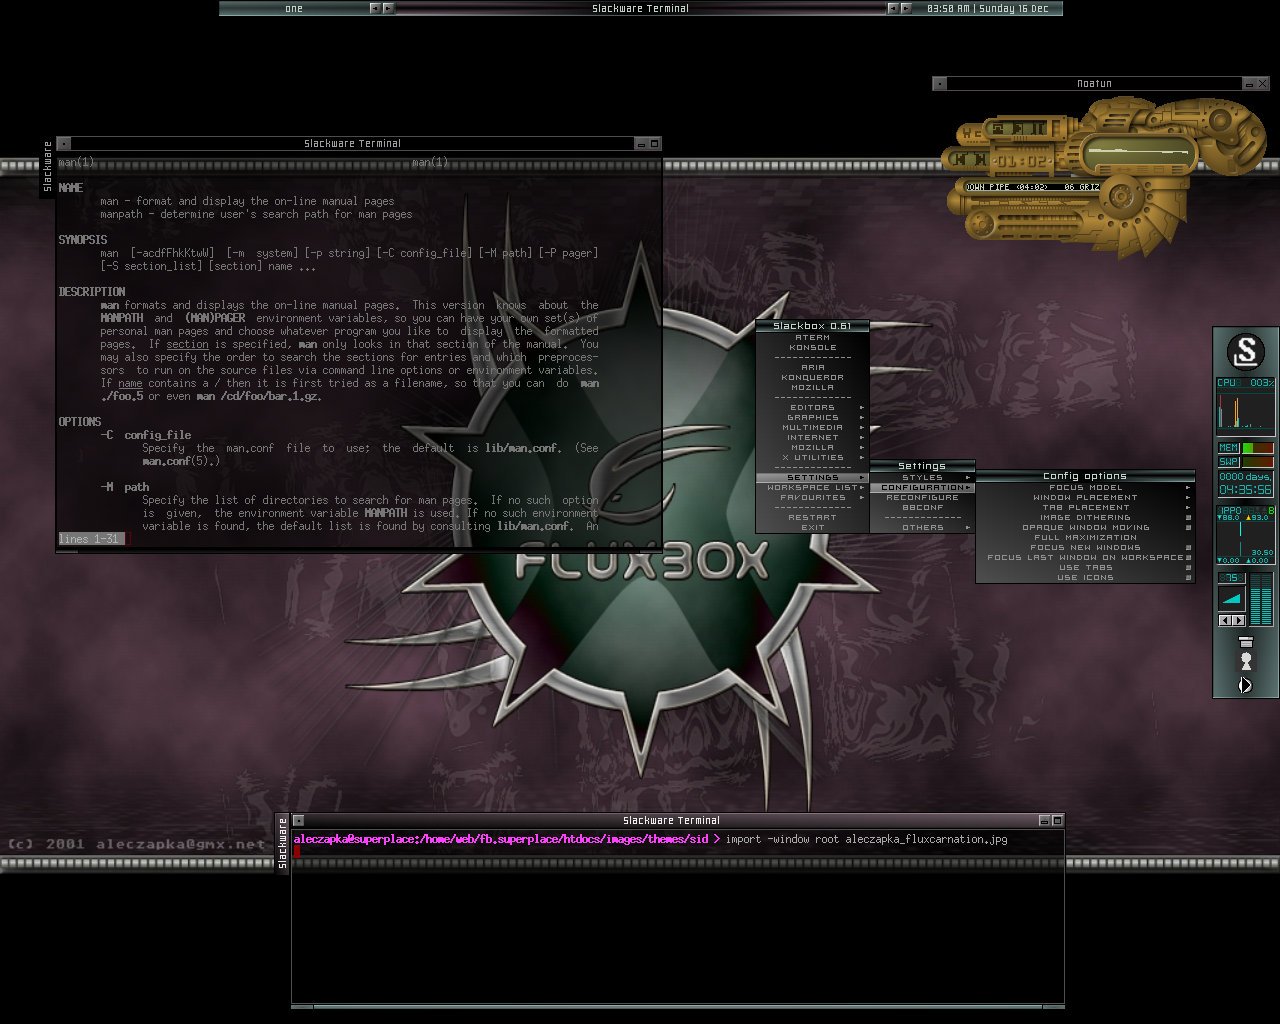Click the printer icon in the dock
The height and width of the screenshot is (1024, 1280).
click(x=1246, y=641)
